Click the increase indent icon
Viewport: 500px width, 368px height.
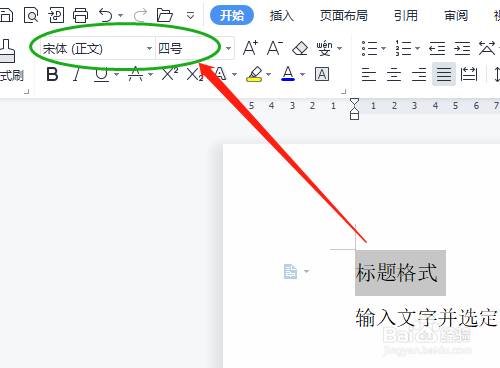pos(462,49)
